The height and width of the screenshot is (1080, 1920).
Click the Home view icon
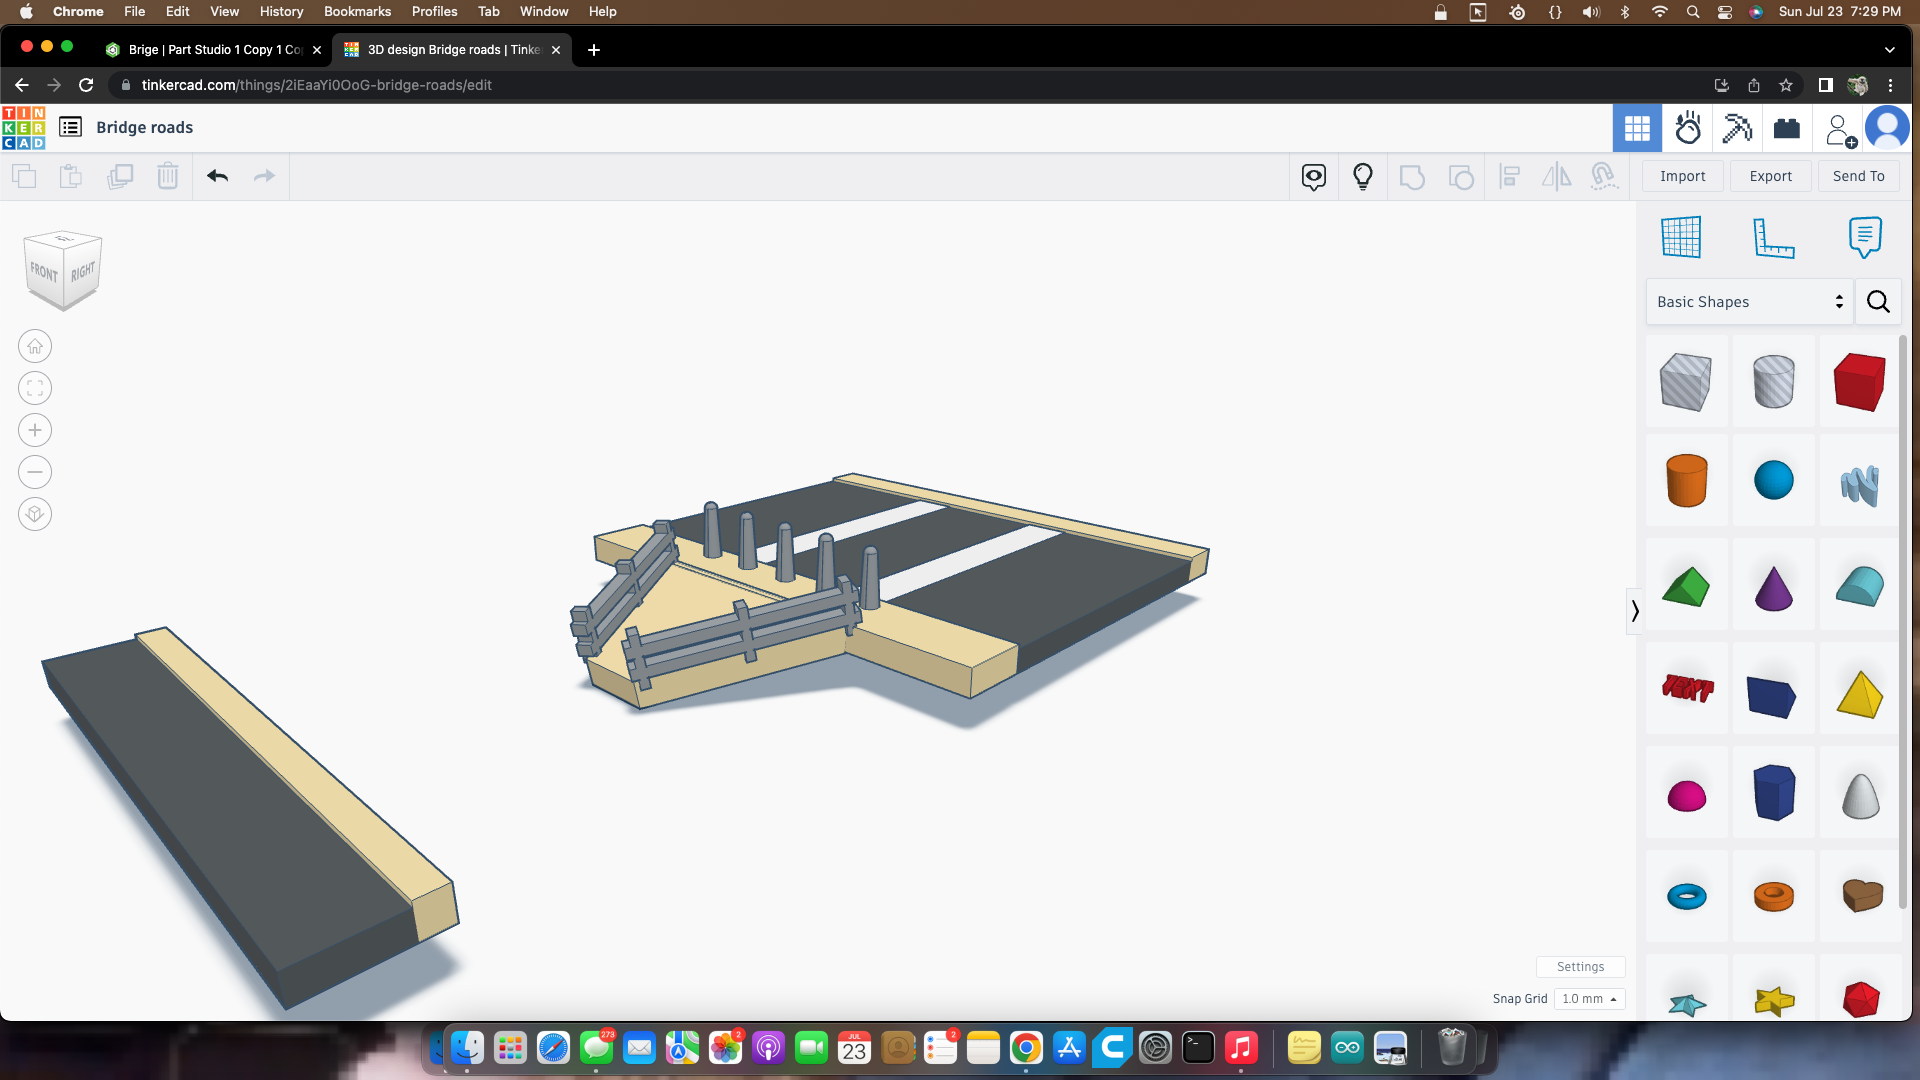[x=35, y=346]
